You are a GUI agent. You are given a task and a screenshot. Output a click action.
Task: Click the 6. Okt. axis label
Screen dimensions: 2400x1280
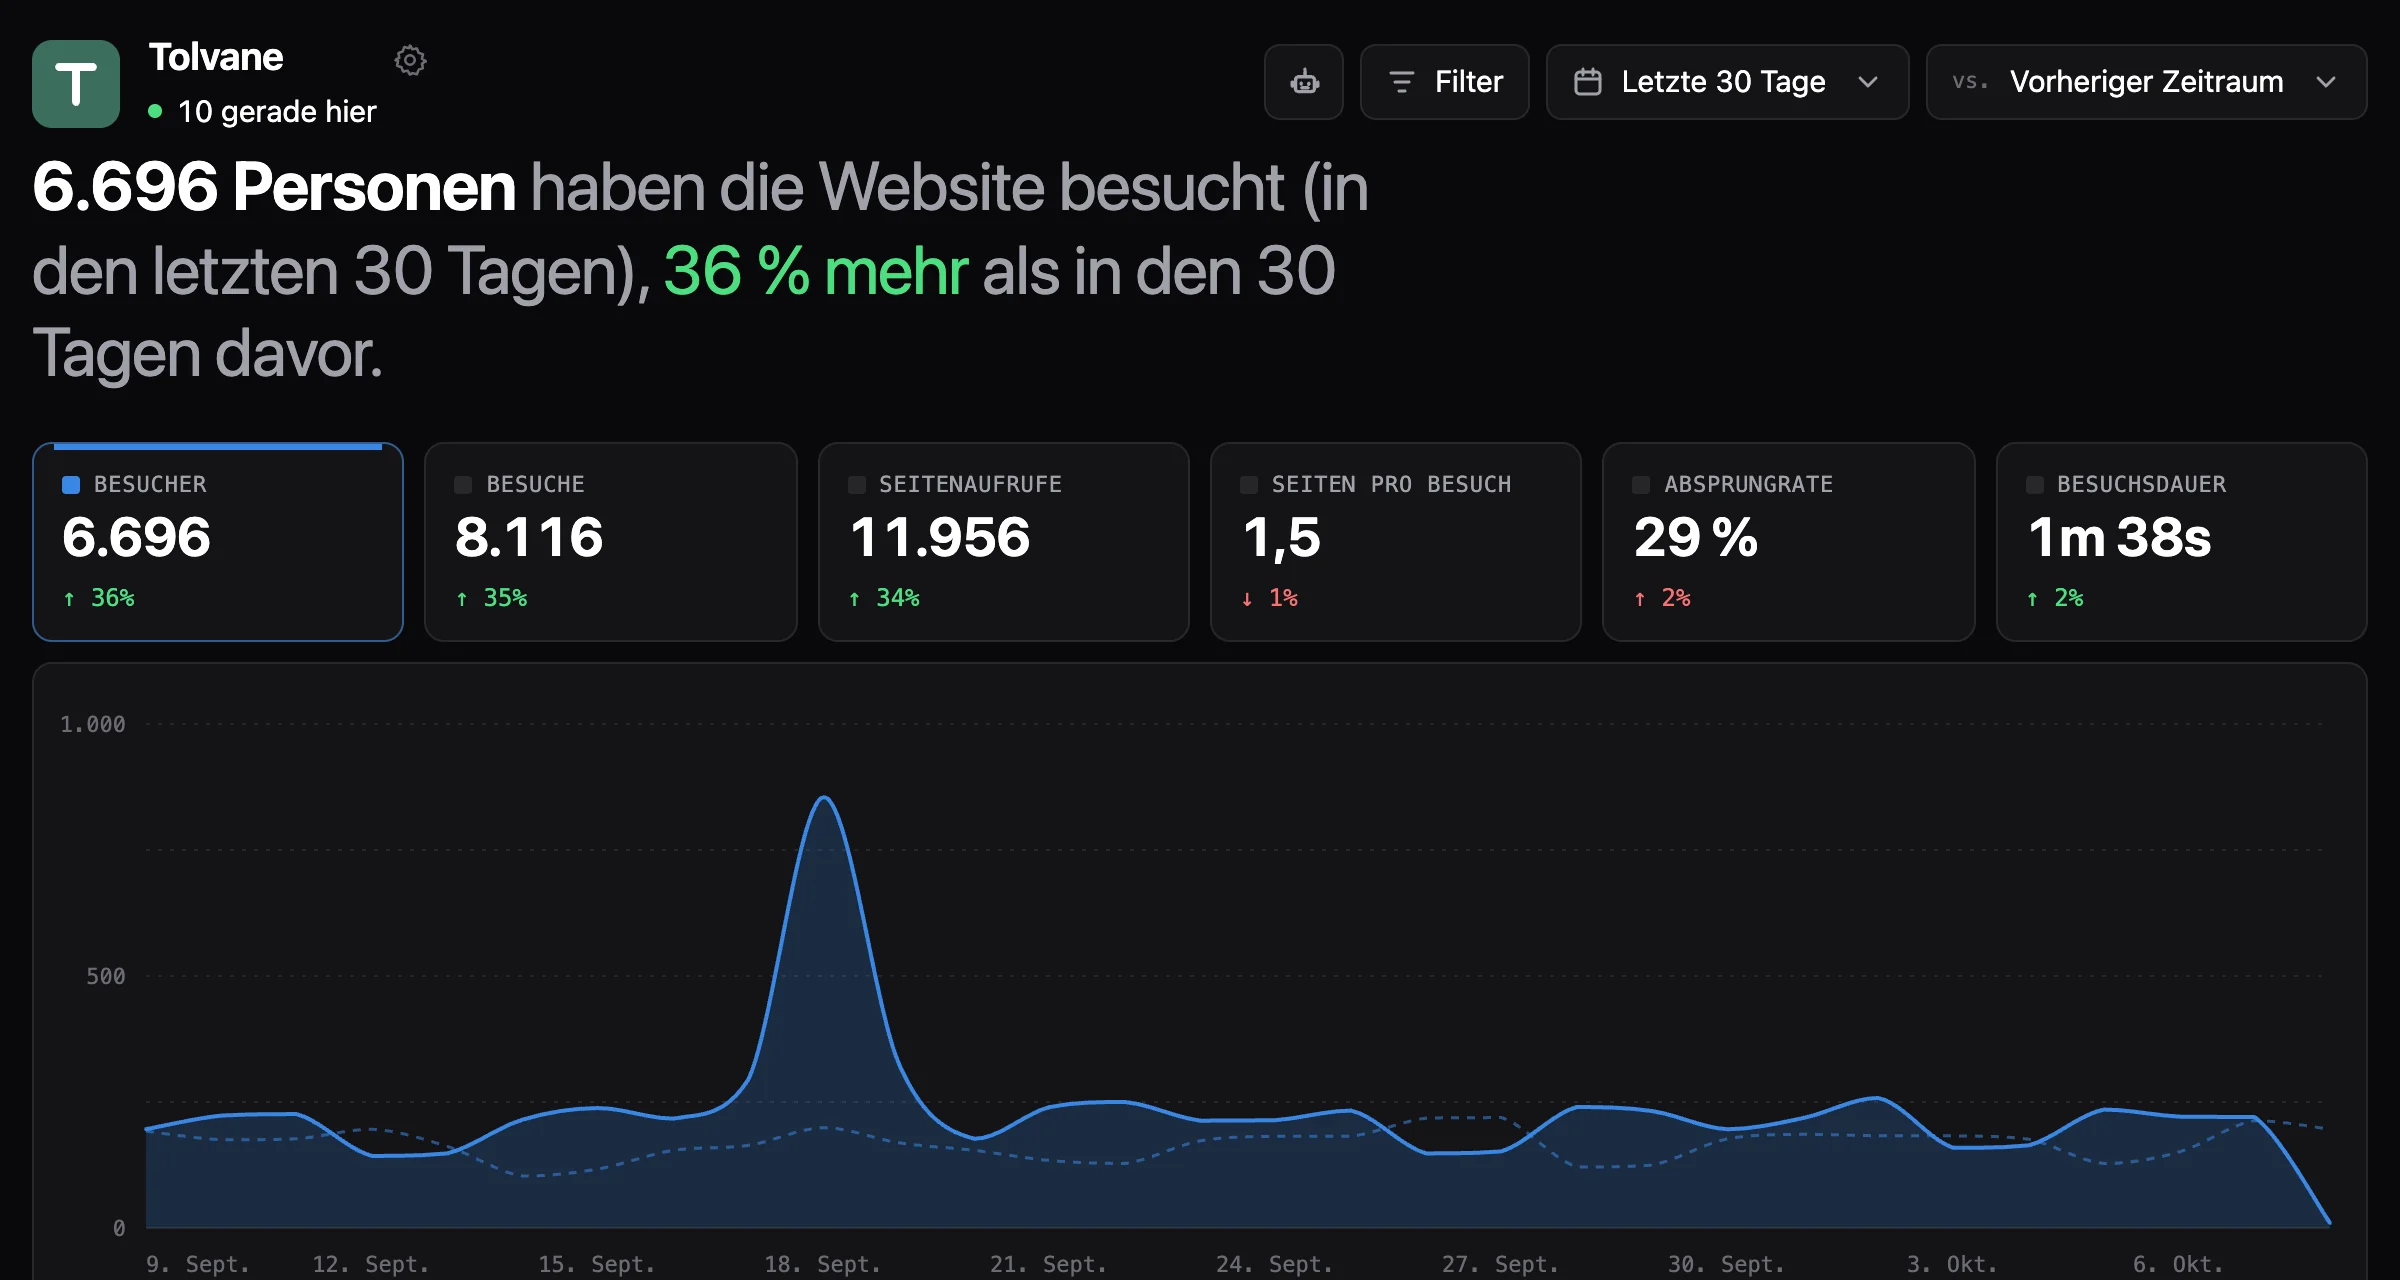[2178, 1264]
